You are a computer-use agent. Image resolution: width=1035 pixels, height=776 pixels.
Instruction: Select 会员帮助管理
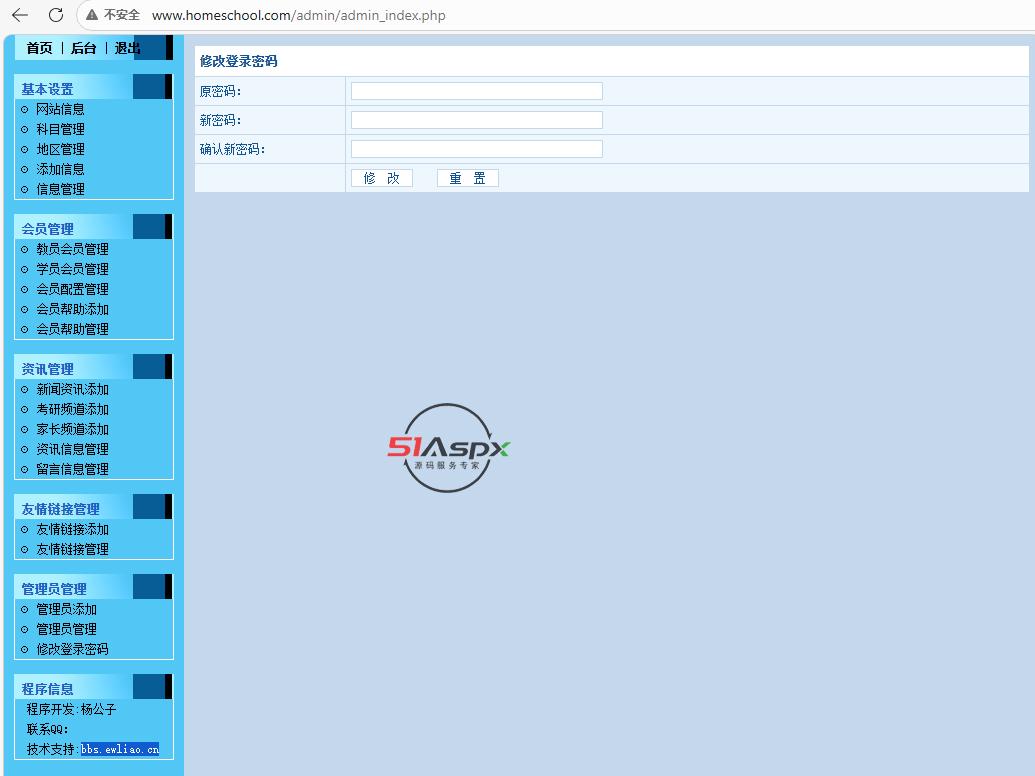coord(73,329)
